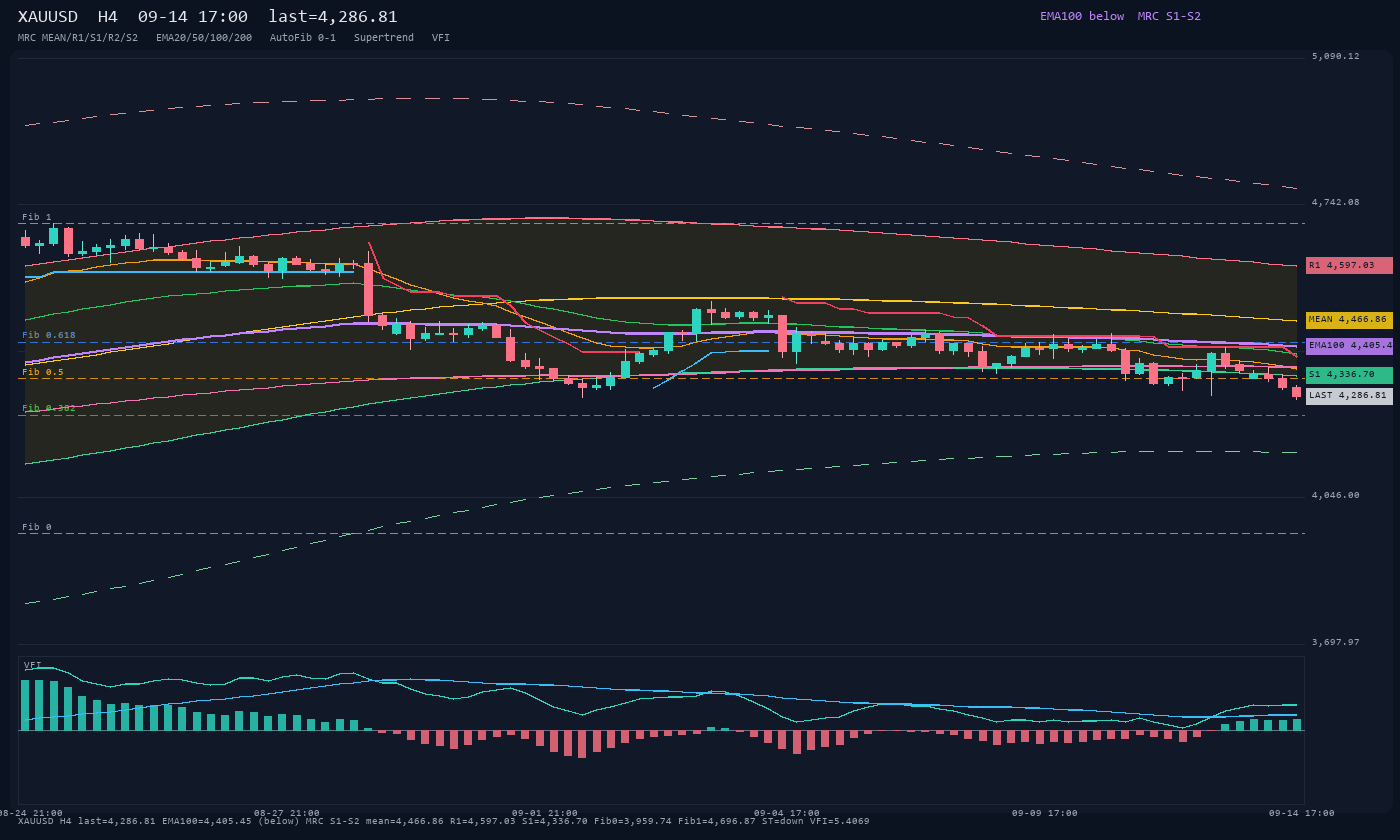The image size is (1400, 840).
Task: Click the "Fib 1" level label
Action: [x=37, y=217]
